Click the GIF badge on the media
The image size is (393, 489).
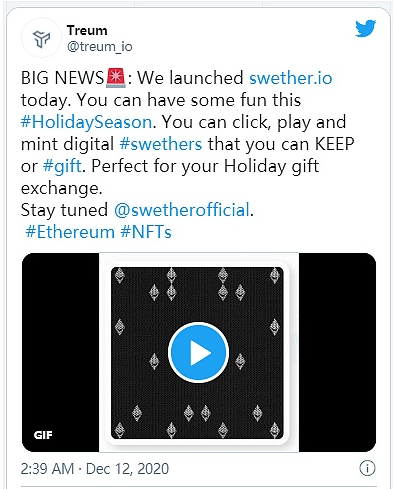tap(43, 435)
